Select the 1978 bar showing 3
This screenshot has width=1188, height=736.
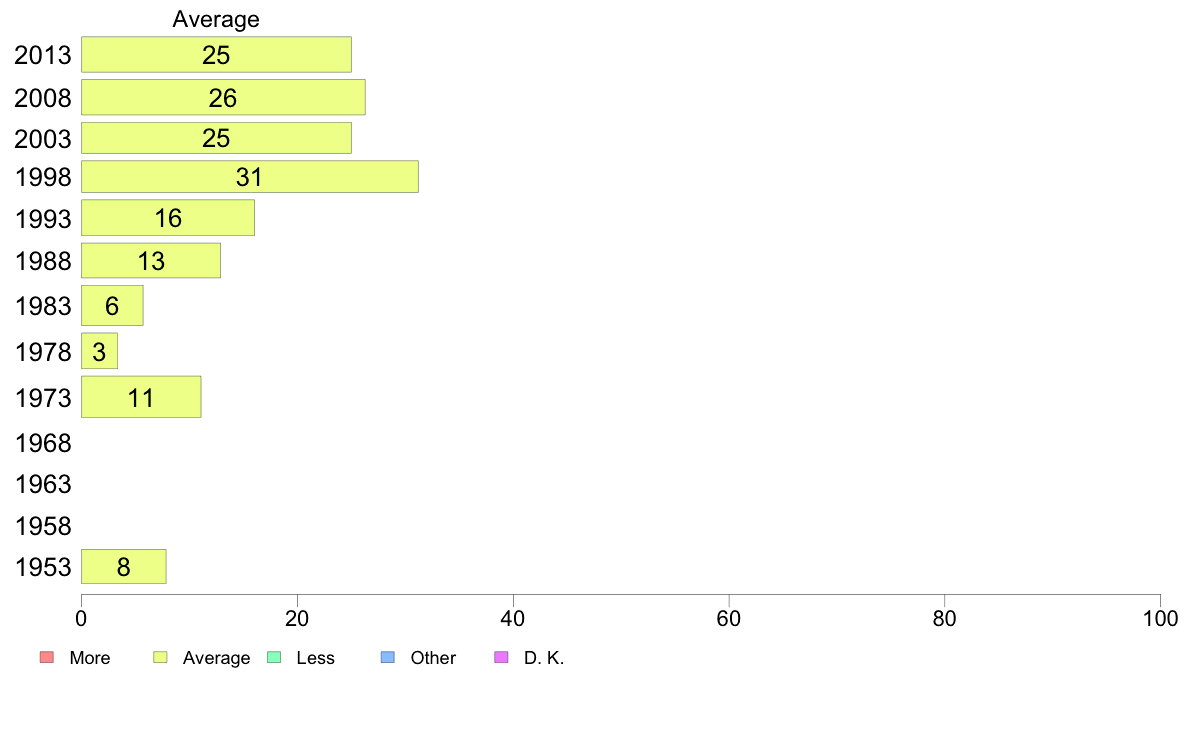[99, 351]
